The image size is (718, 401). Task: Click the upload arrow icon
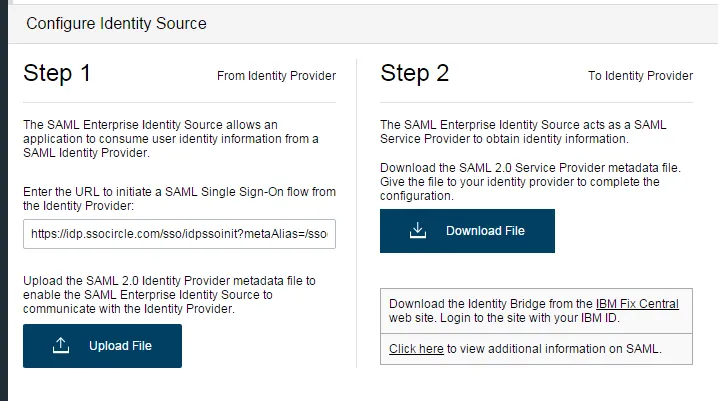point(60,346)
